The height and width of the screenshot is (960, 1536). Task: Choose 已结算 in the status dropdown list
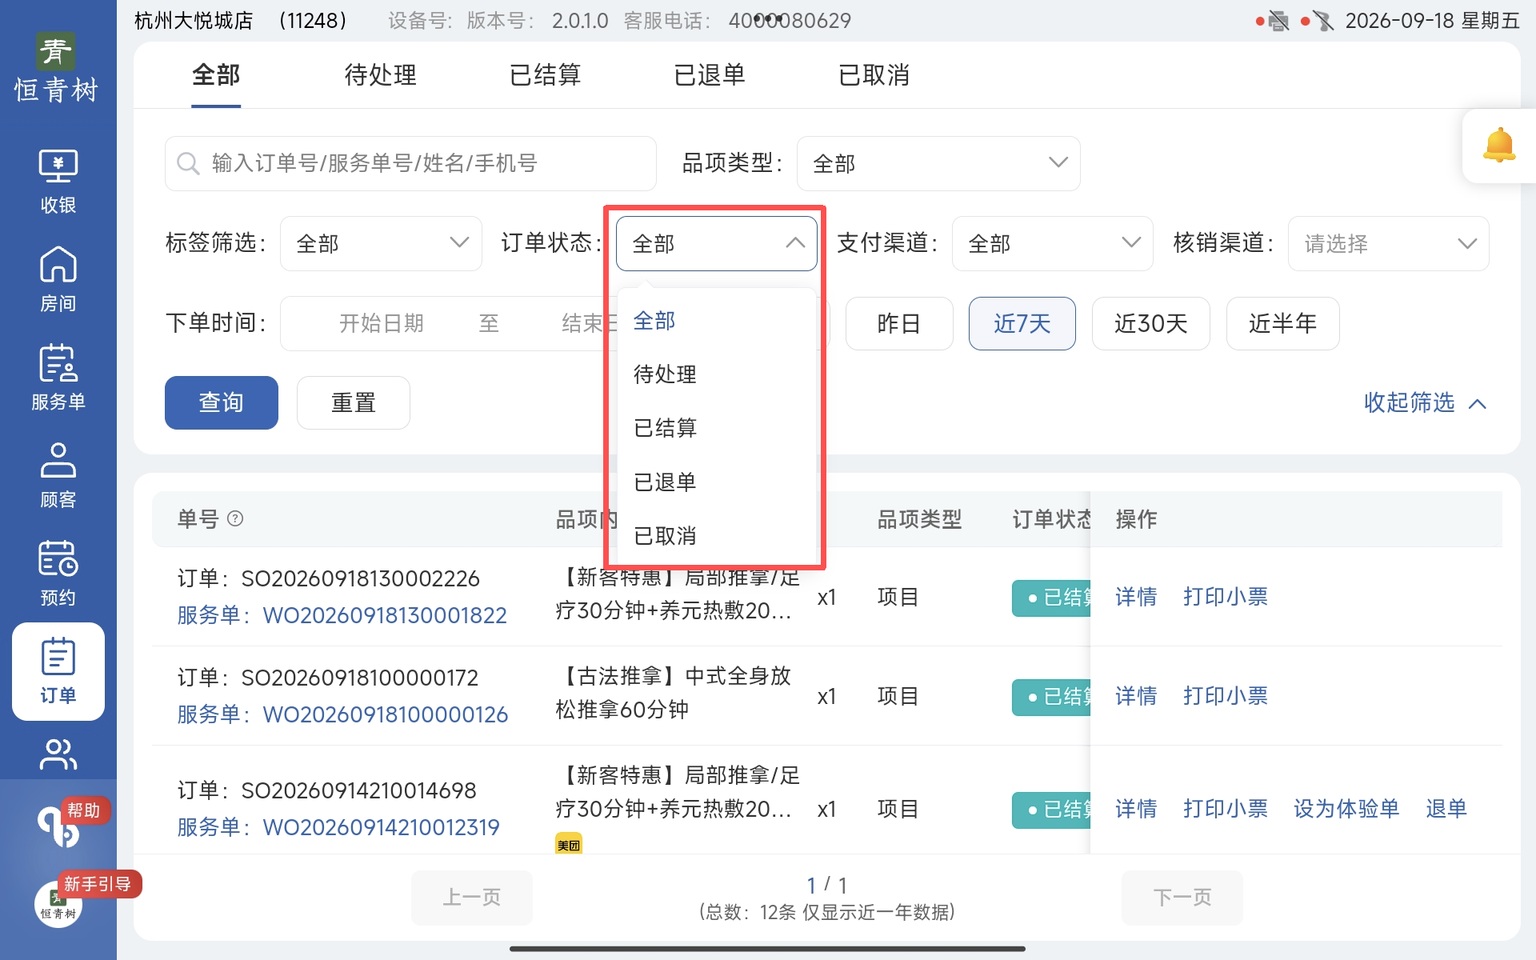pos(665,428)
